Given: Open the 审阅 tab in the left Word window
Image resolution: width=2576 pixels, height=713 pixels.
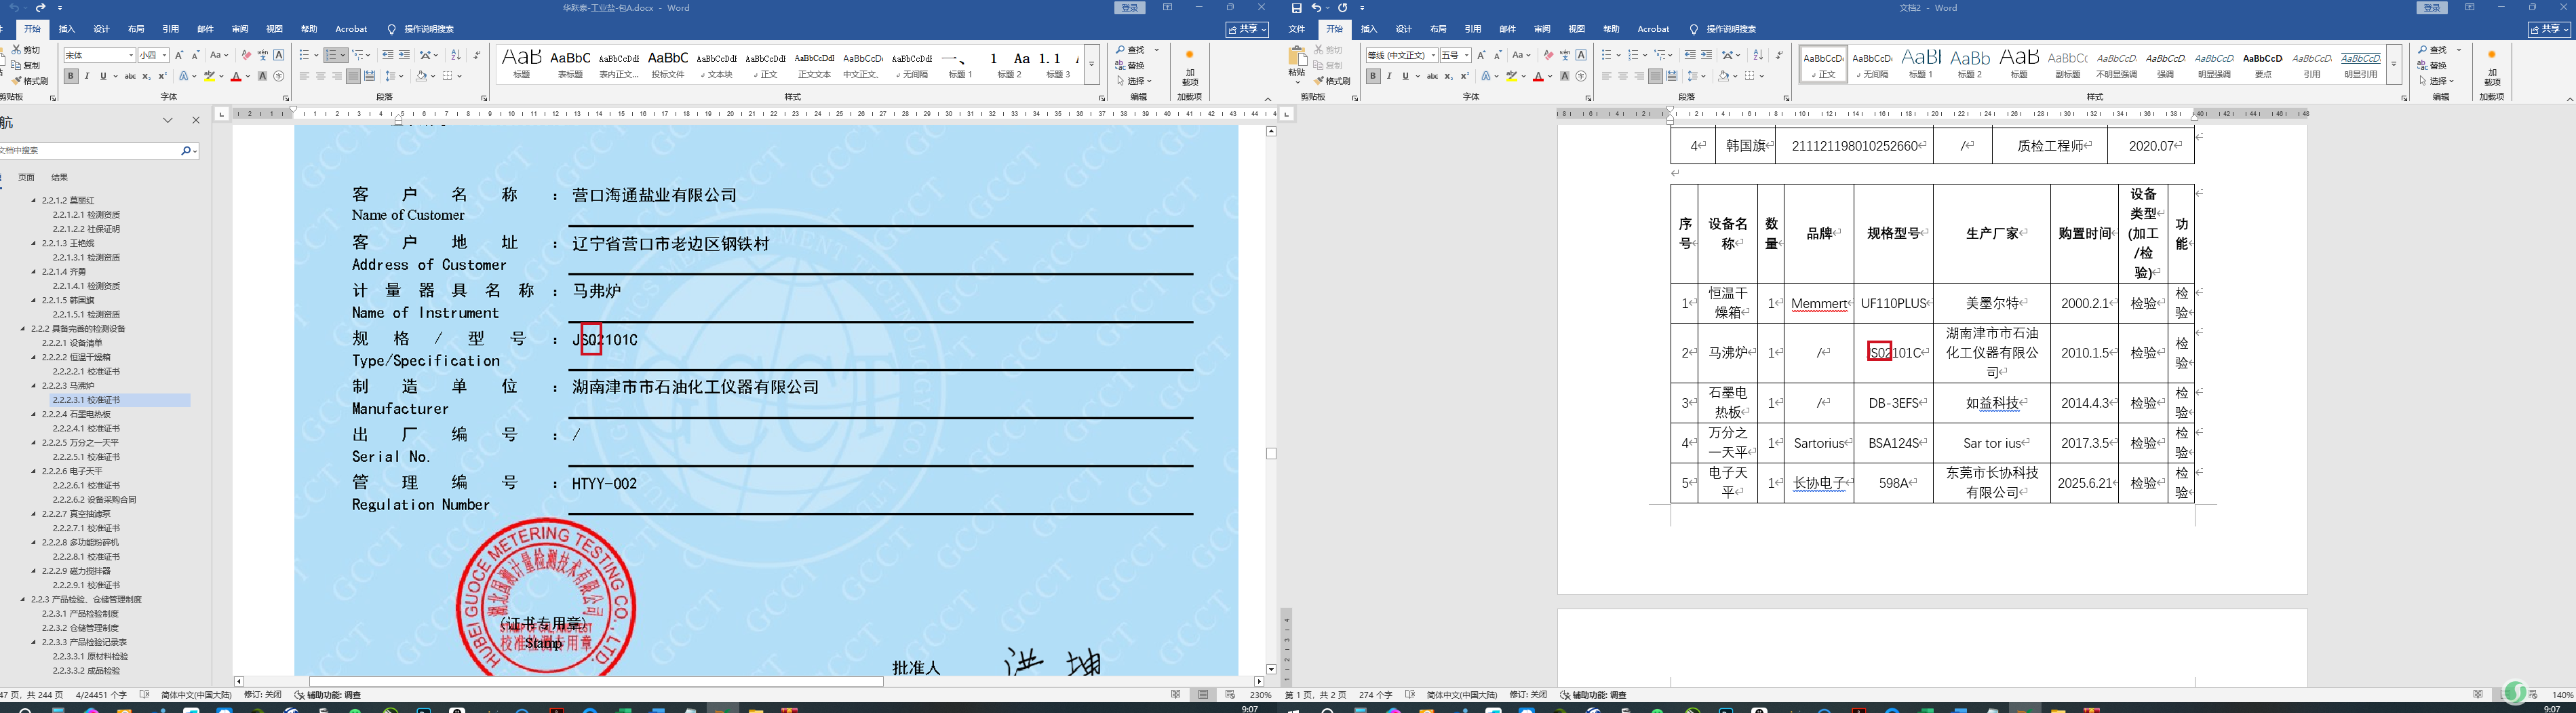Looking at the screenshot, I should [240, 29].
